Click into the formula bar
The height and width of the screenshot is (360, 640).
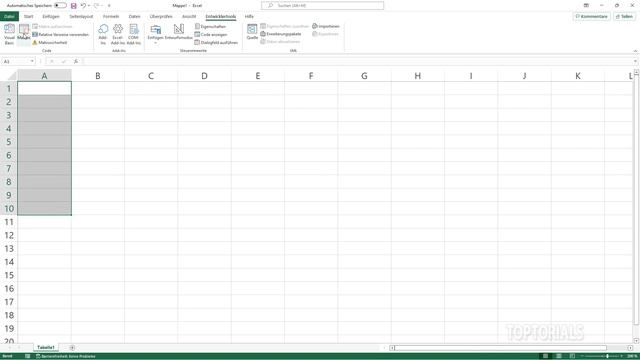pos(358,61)
